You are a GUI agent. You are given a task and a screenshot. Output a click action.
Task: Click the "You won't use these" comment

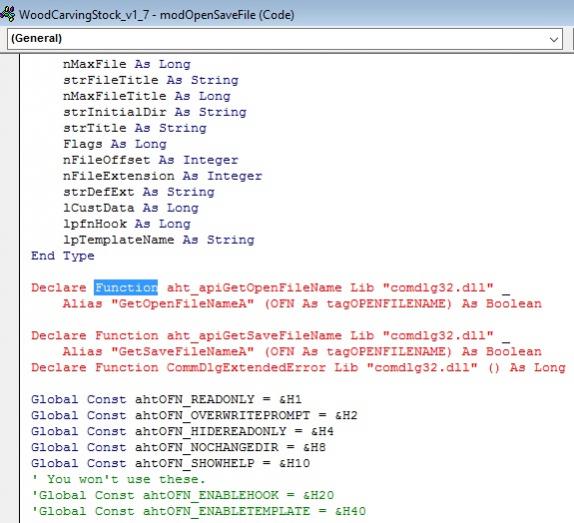point(119,479)
